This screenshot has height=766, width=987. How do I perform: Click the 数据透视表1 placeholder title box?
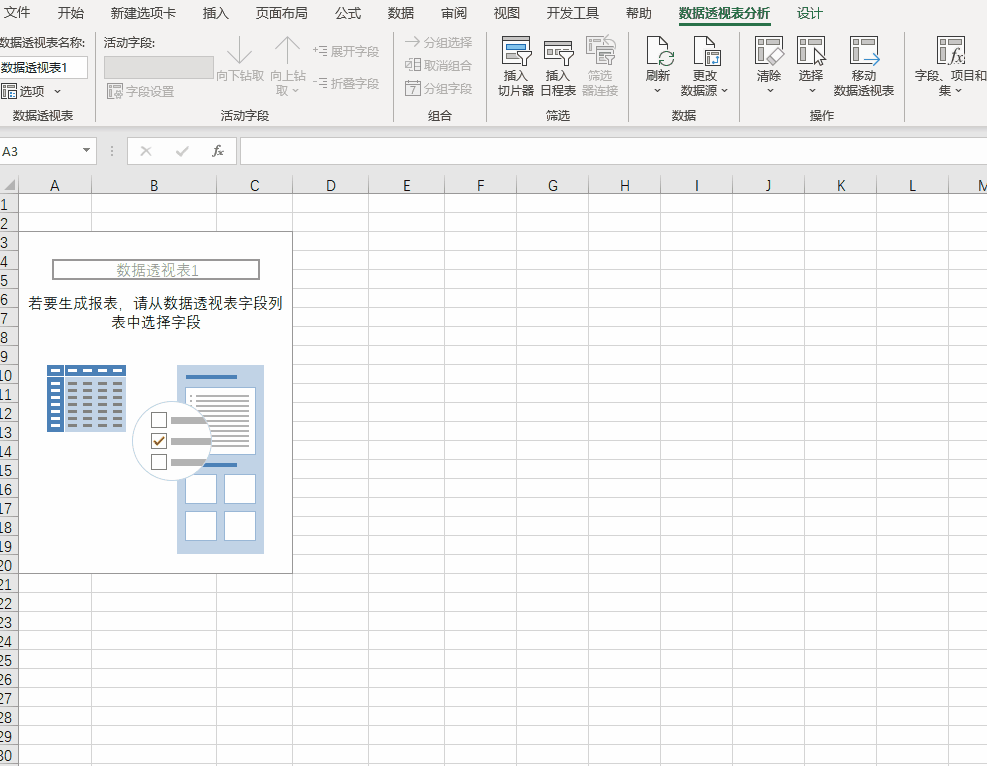[156, 269]
